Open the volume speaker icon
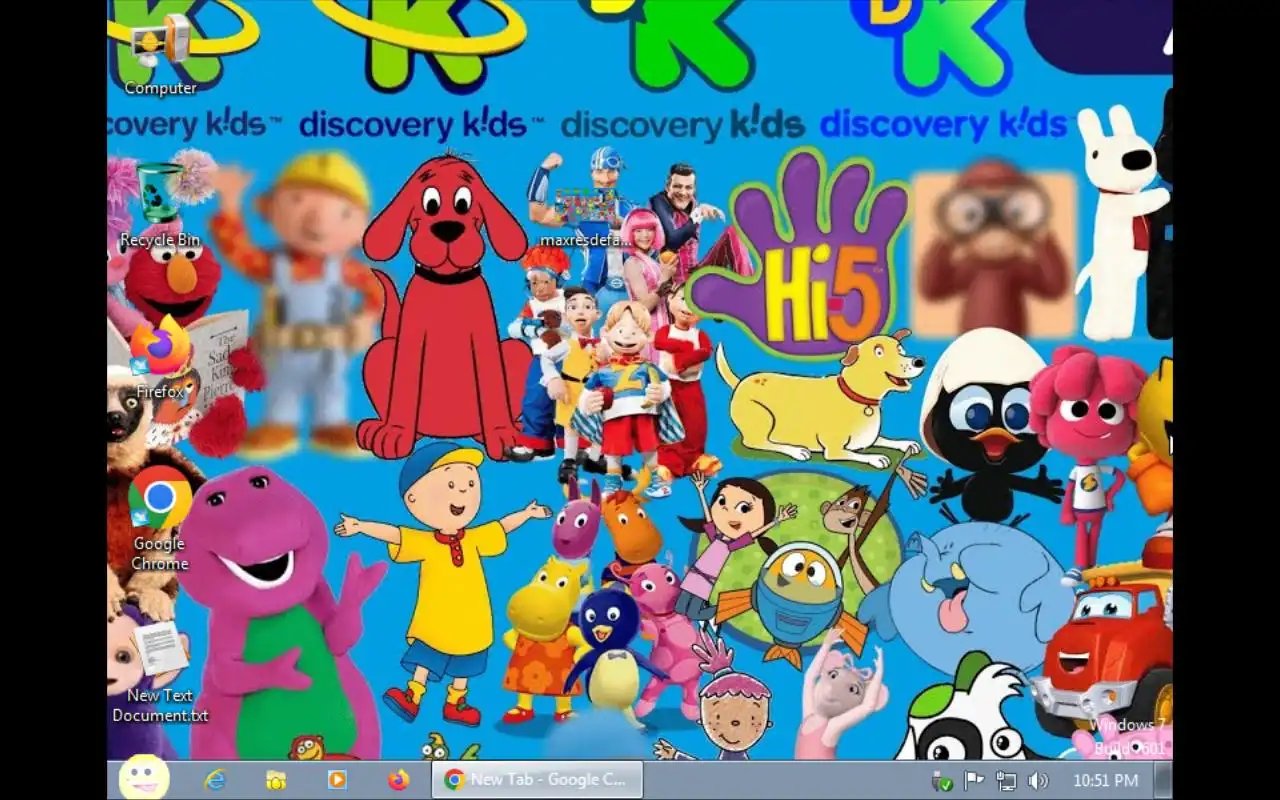The width and height of the screenshot is (1280, 800). [x=1038, y=781]
